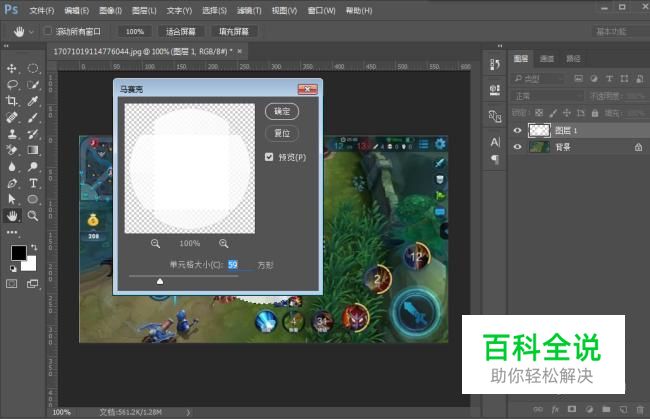Select the Clone Stamp tool

tap(12, 133)
